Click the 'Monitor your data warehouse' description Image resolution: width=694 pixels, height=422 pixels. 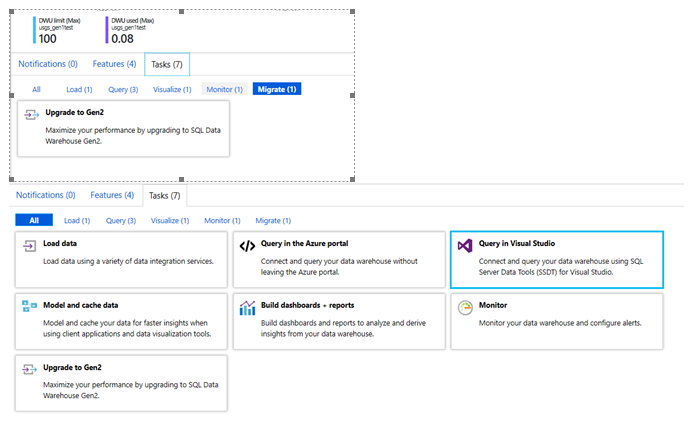coord(560,323)
